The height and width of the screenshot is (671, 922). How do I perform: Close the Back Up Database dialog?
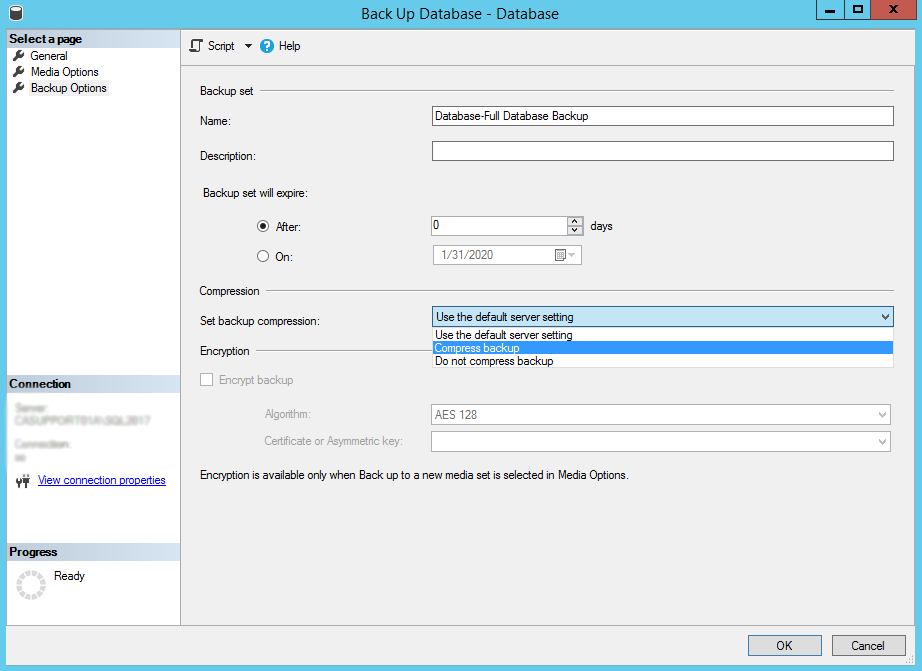[x=893, y=10]
